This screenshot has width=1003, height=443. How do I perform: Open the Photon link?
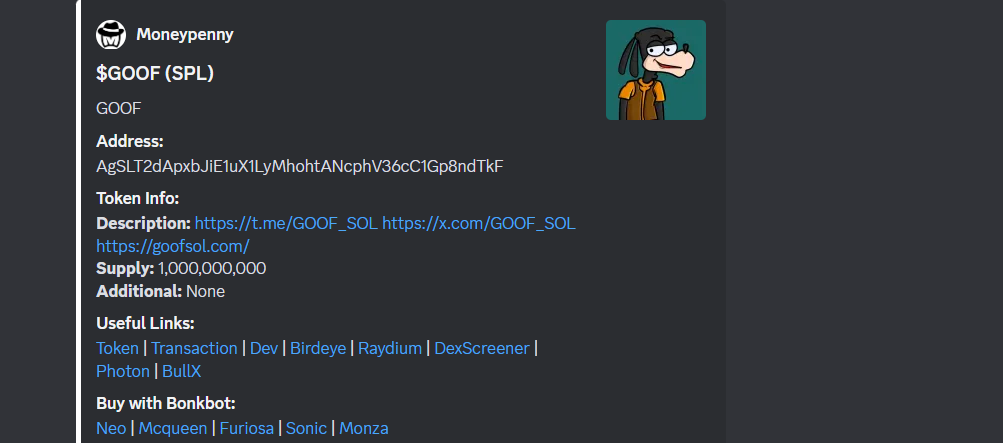point(123,371)
